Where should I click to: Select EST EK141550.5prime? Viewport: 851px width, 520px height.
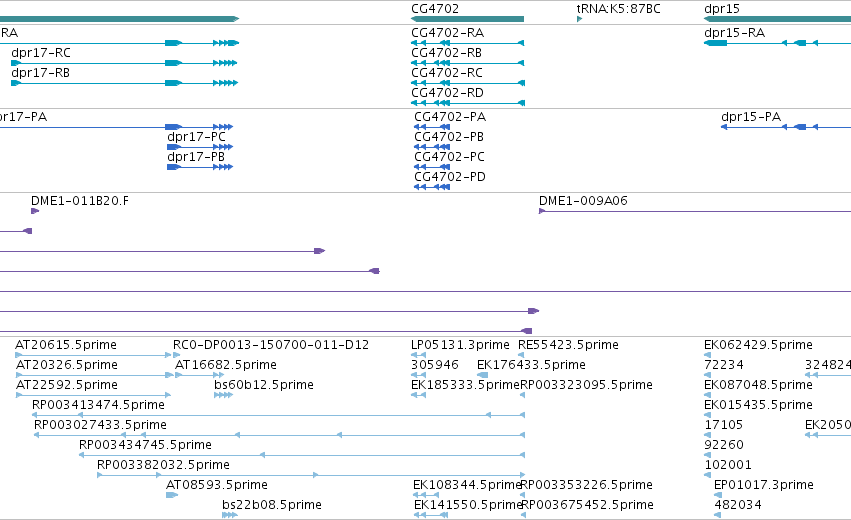(x=468, y=505)
